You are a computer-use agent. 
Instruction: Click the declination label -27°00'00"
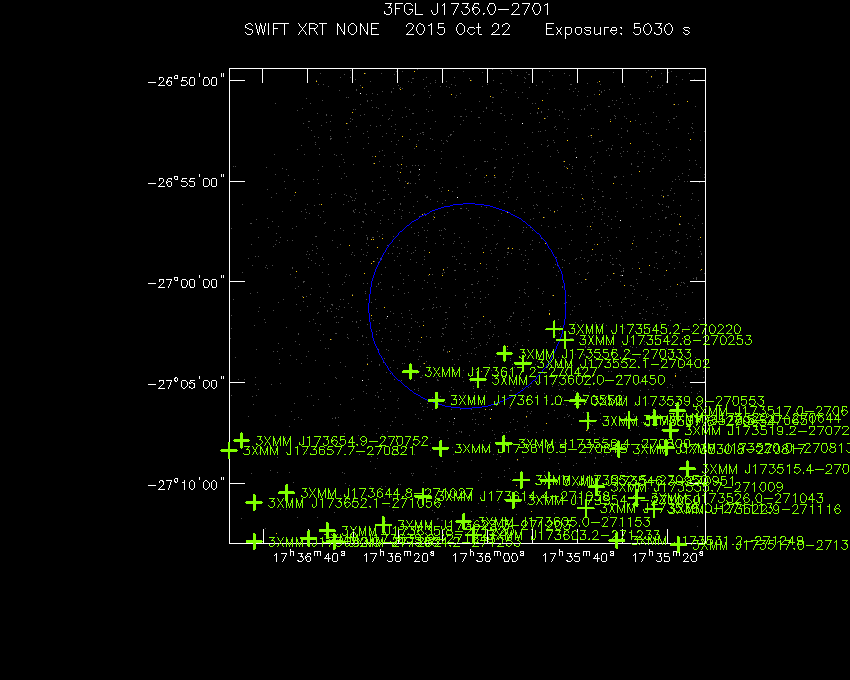click(x=186, y=283)
